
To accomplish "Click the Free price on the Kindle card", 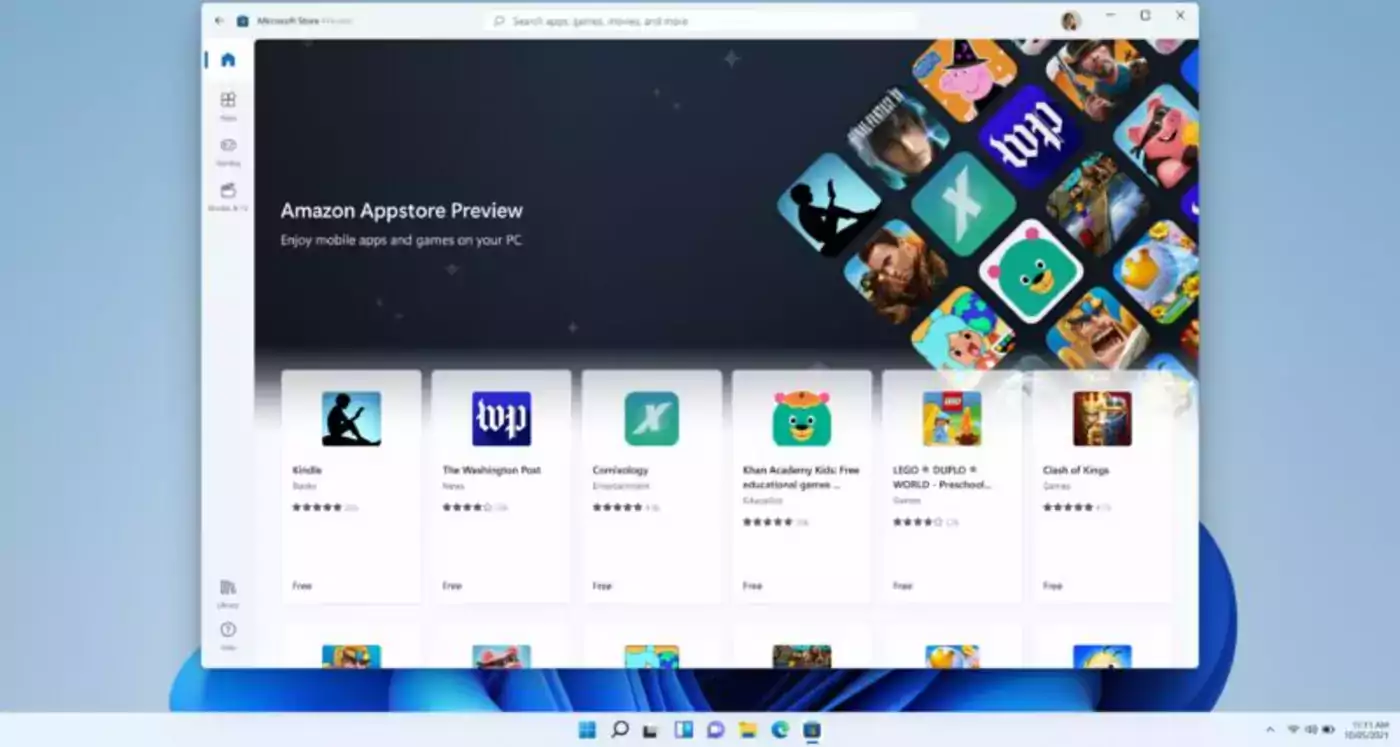I will tap(302, 586).
